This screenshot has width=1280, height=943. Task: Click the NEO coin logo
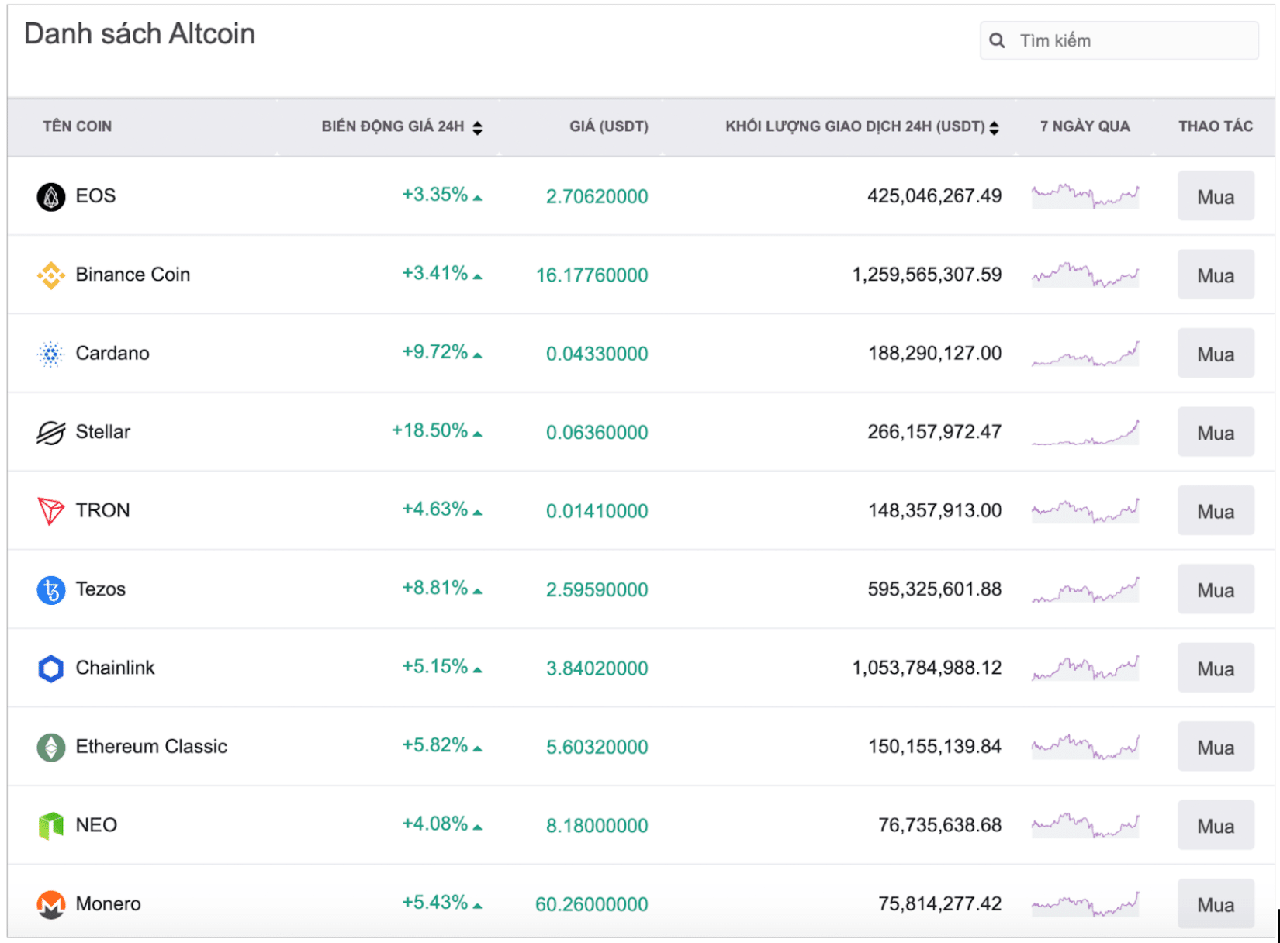point(50,826)
